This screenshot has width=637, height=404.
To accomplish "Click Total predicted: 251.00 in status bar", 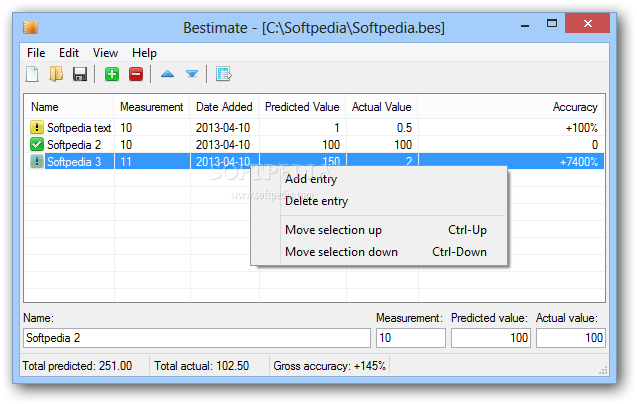I will [x=77, y=366].
